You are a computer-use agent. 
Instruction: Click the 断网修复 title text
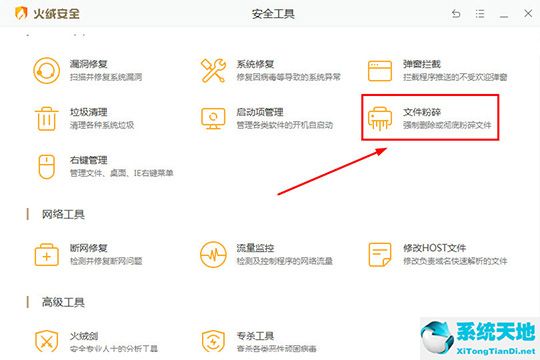pyautogui.click(x=89, y=248)
